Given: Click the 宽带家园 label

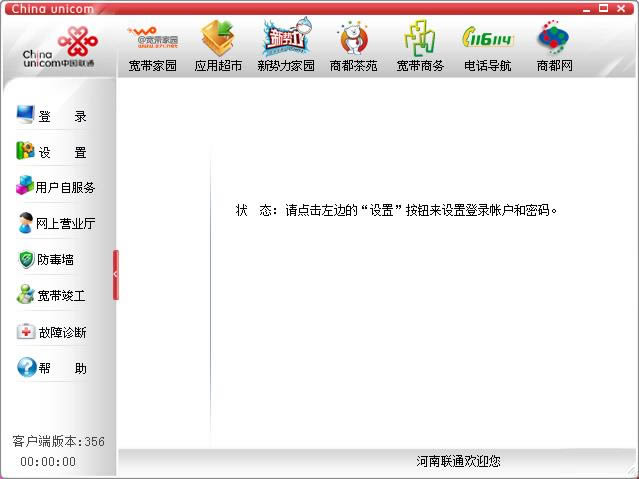Looking at the screenshot, I should pyautogui.click(x=153, y=66).
